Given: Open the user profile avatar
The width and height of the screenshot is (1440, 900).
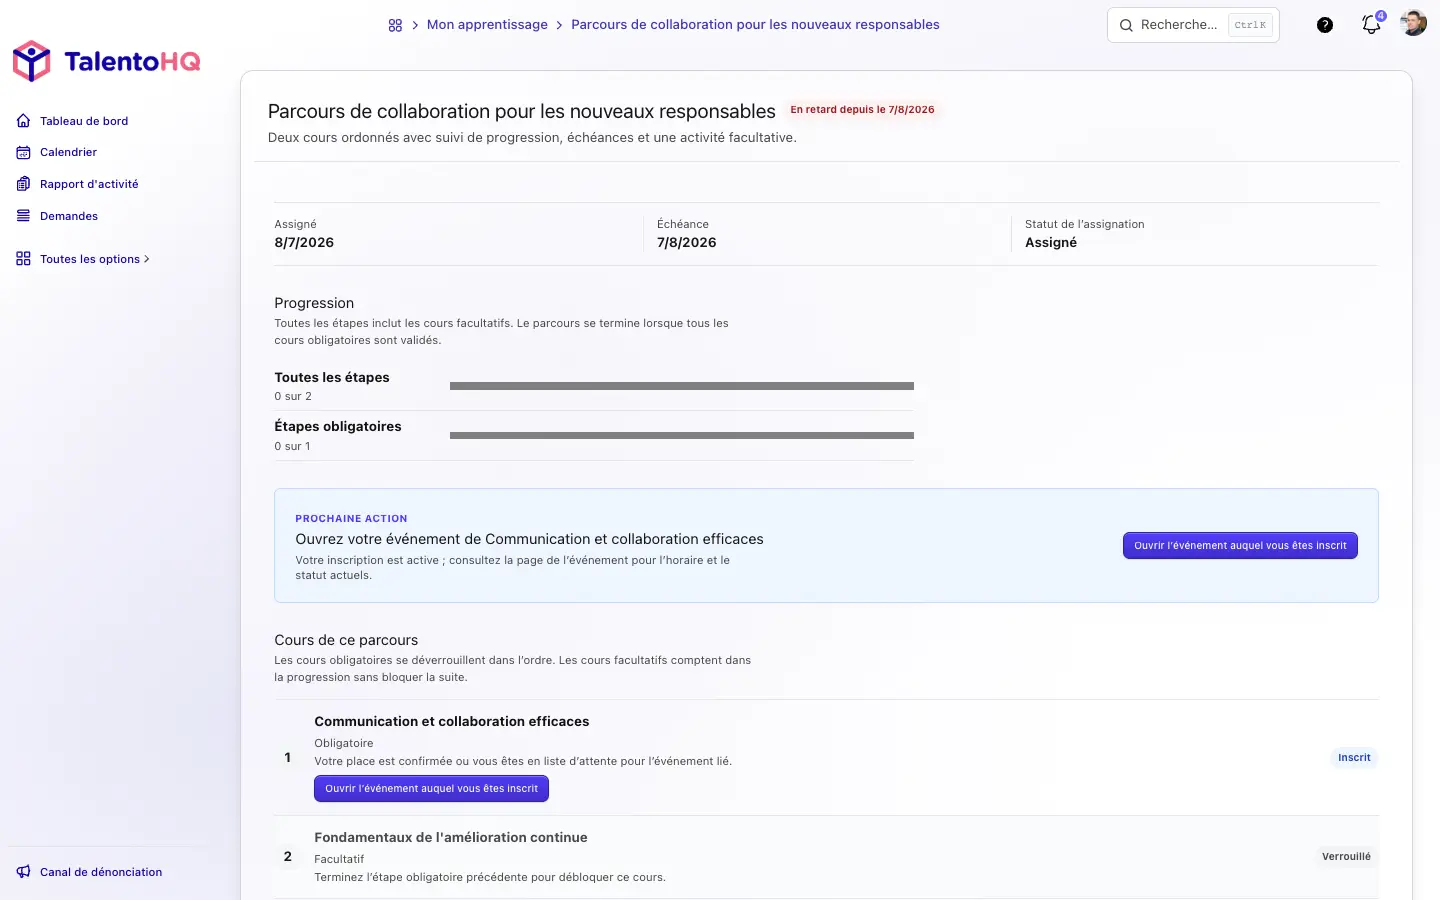Looking at the screenshot, I should 1414,23.
